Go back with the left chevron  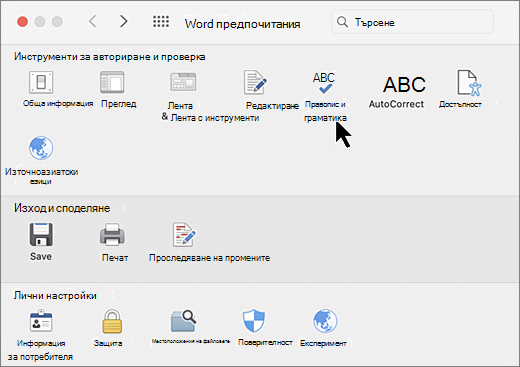(x=93, y=22)
